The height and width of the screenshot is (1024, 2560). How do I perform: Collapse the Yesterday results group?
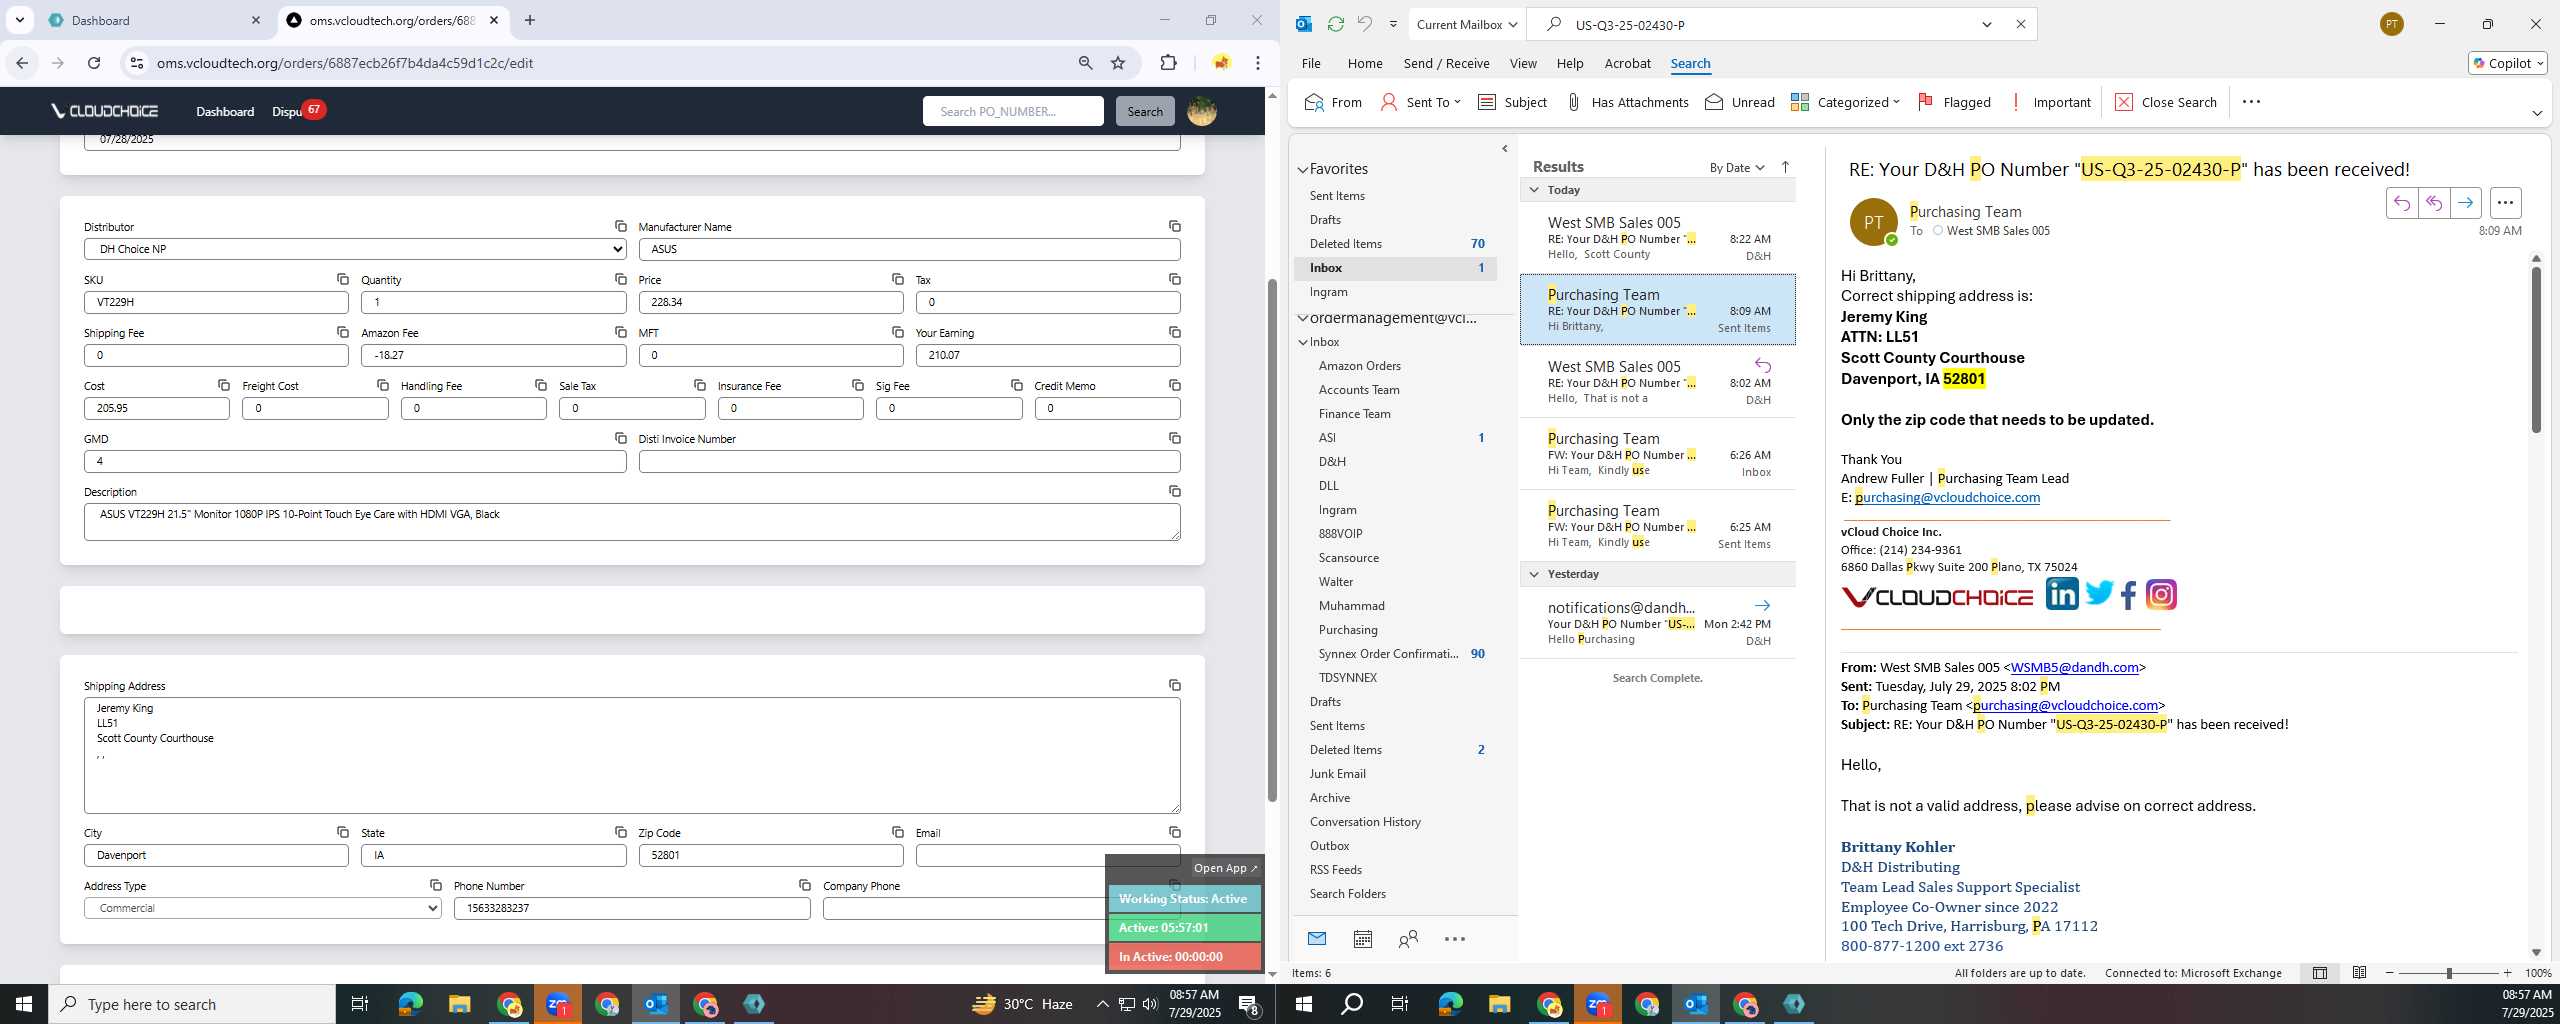[1534, 573]
